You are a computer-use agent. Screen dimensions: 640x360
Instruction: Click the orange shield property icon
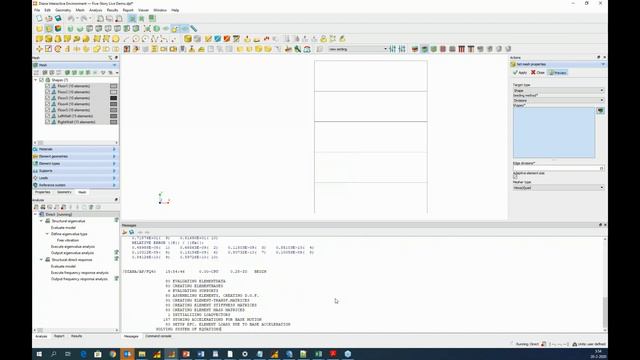tap(227, 39)
